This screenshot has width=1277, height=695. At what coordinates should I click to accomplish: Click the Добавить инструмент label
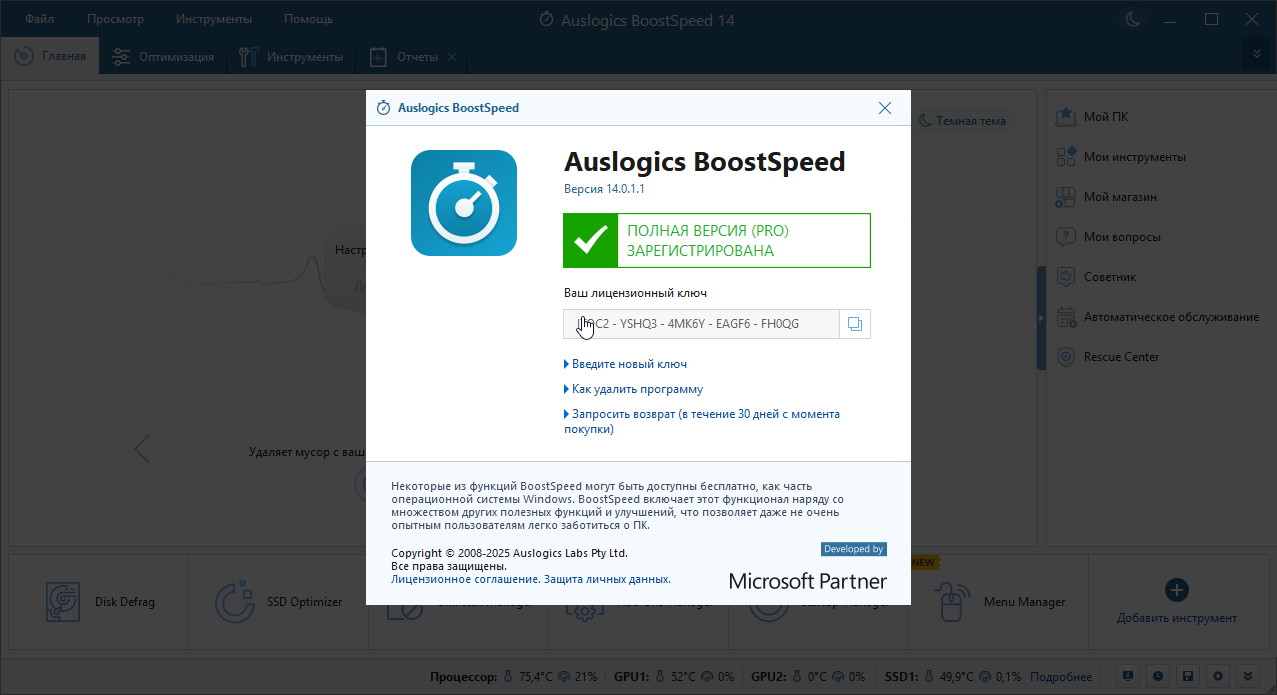(x=1177, y=618)
